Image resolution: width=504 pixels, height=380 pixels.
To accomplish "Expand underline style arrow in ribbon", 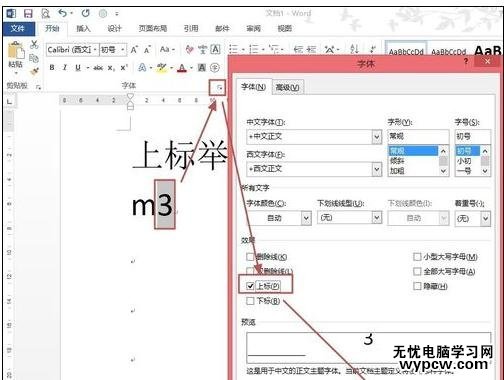I will point(88,68).
